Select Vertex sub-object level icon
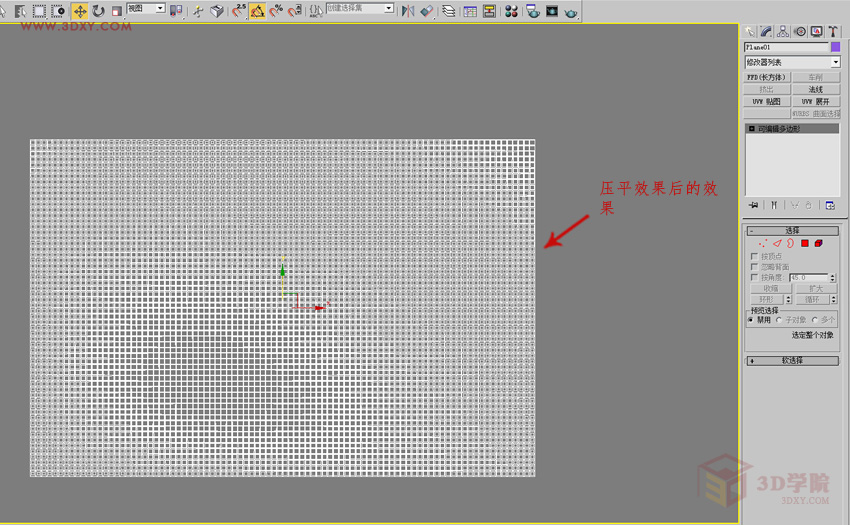Screen dimensions: 850x525 point(763,244)
